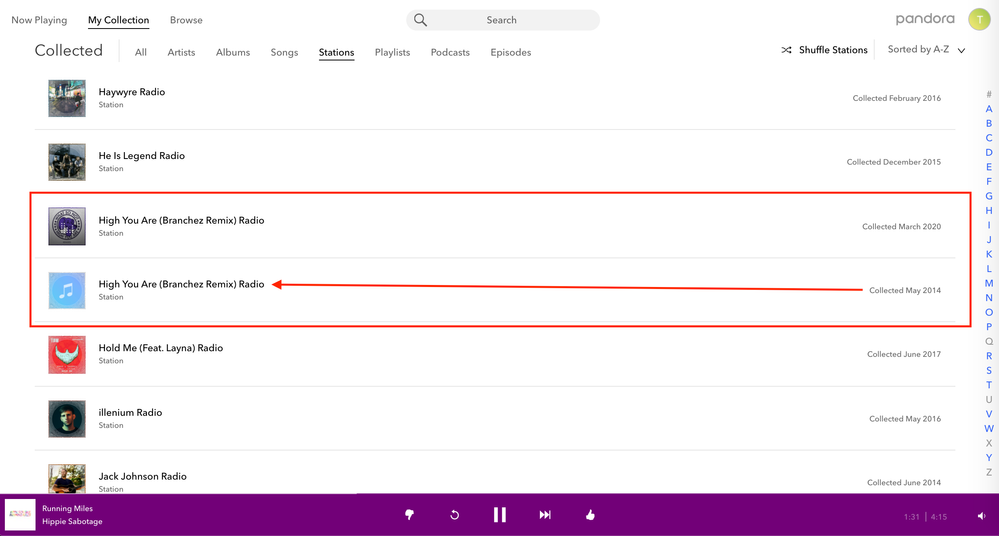This screenshot has height=536, width=999.
Task: Skip to the next track
Action: 545,515
